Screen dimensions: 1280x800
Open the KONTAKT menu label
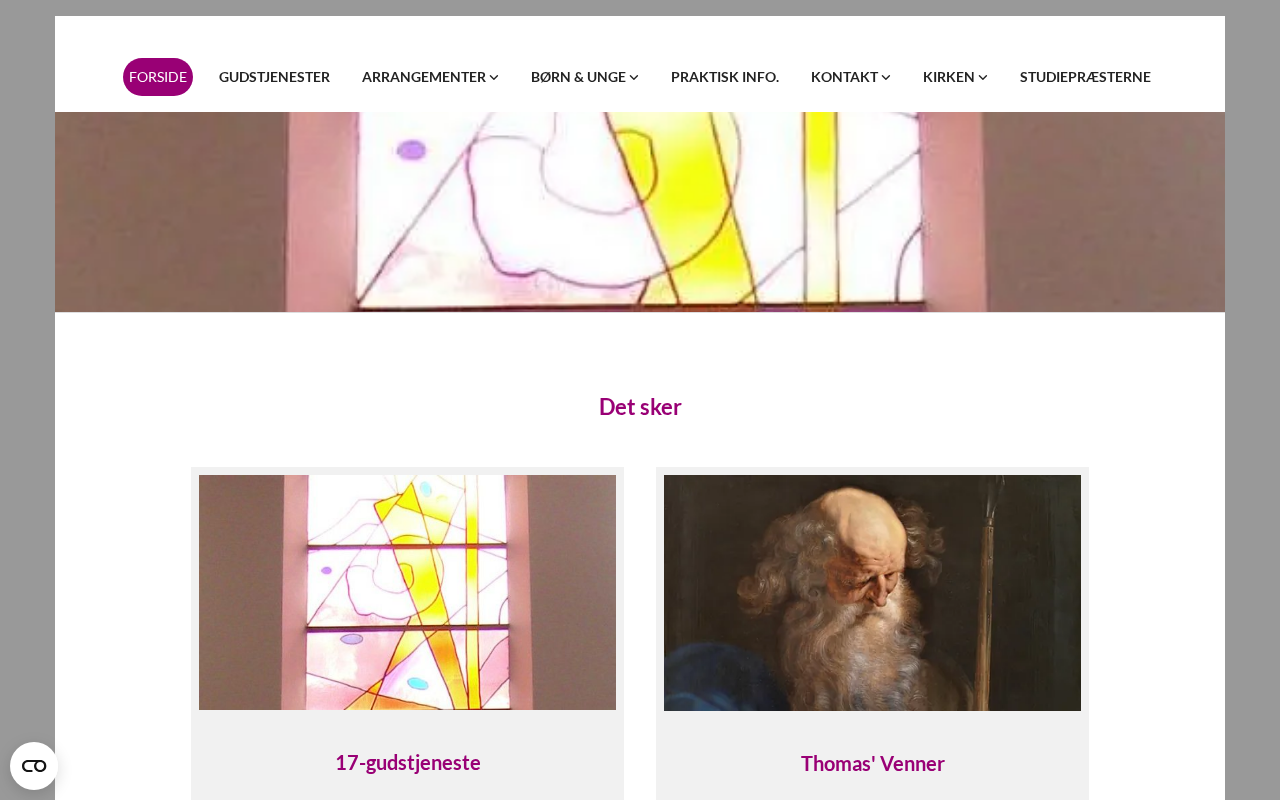pyautogui.click(x=844, y=77)
